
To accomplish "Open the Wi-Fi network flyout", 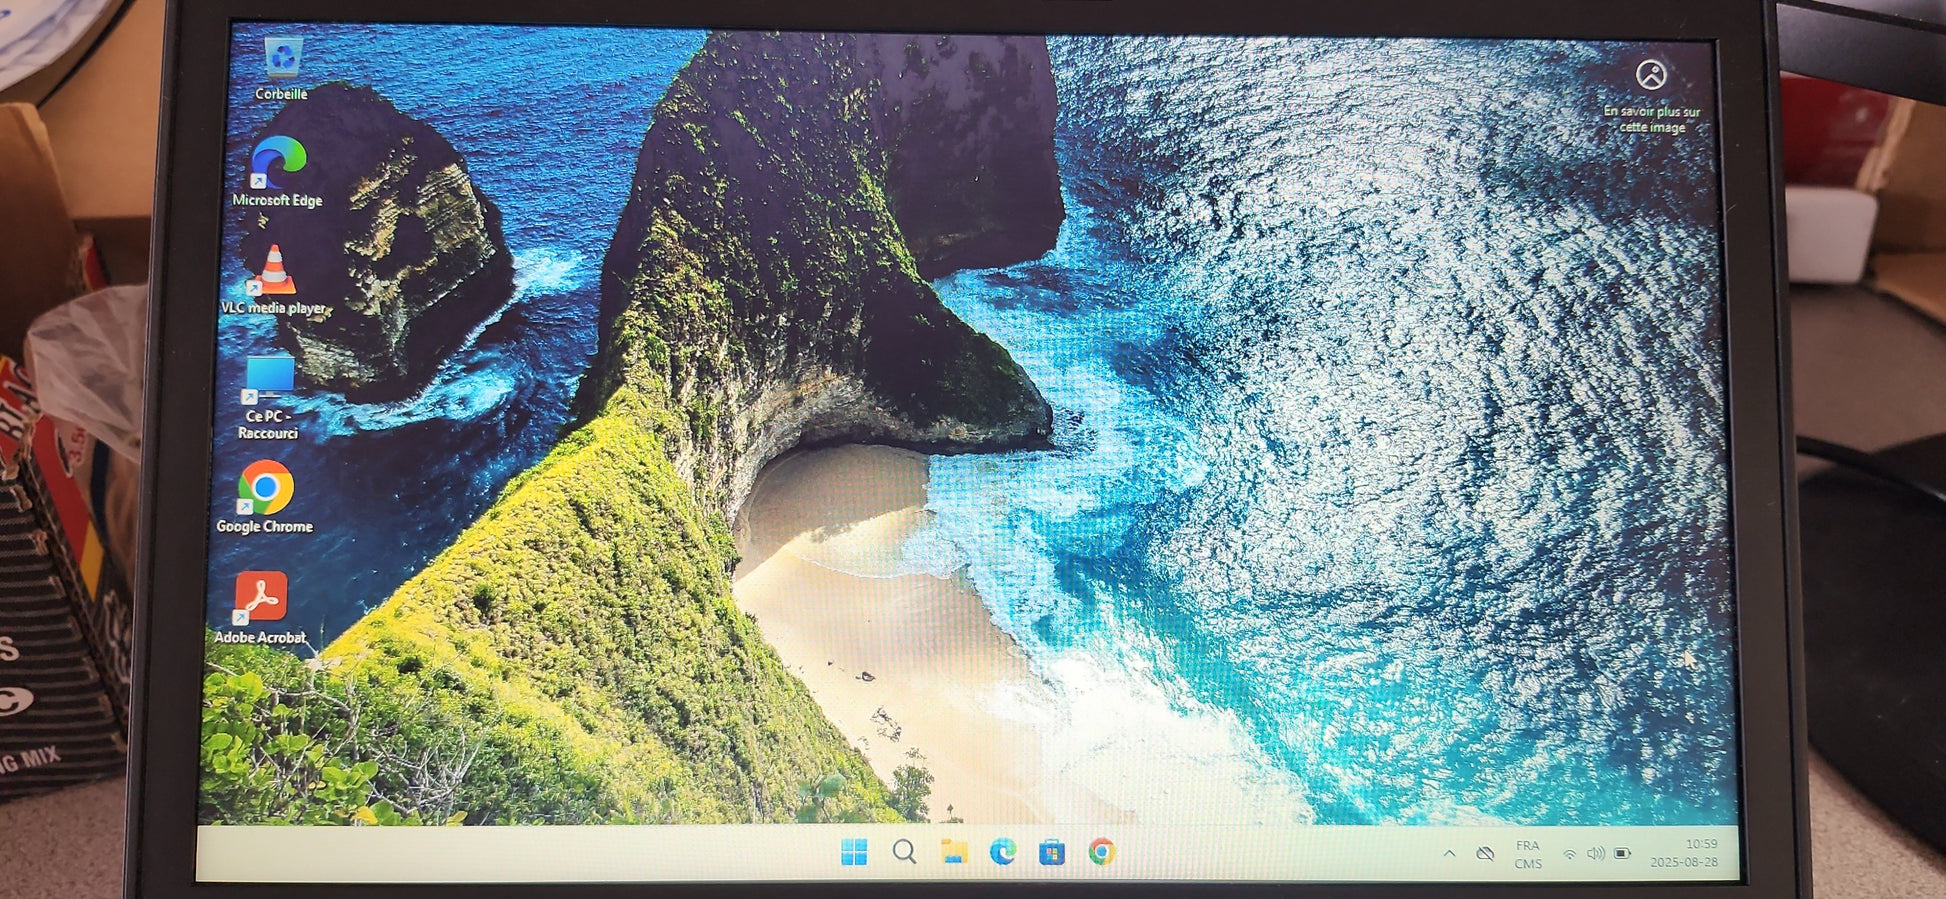I will coord(1570,854).
